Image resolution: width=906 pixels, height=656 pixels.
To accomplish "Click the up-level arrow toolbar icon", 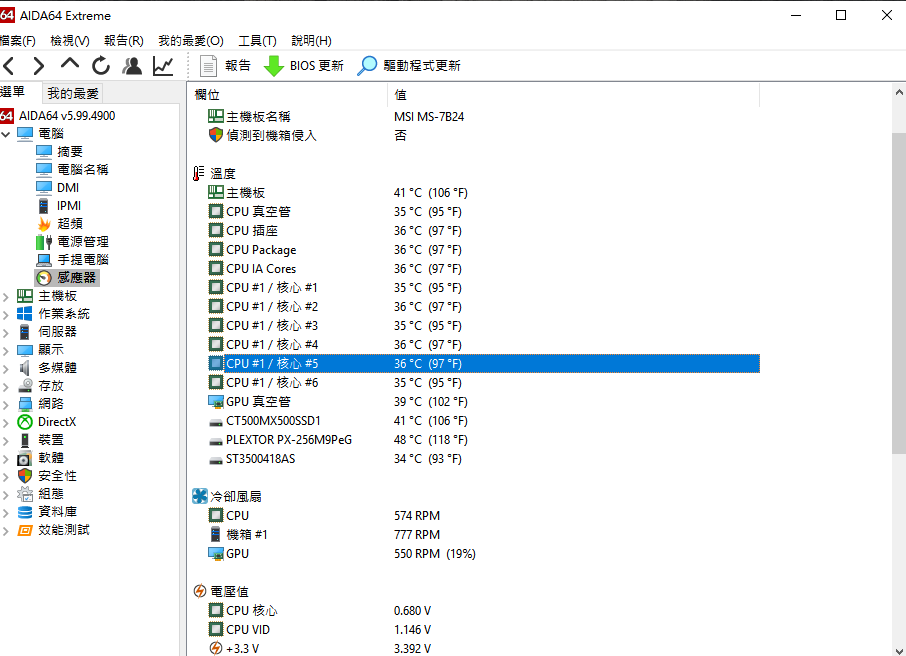I will point(70,65).
